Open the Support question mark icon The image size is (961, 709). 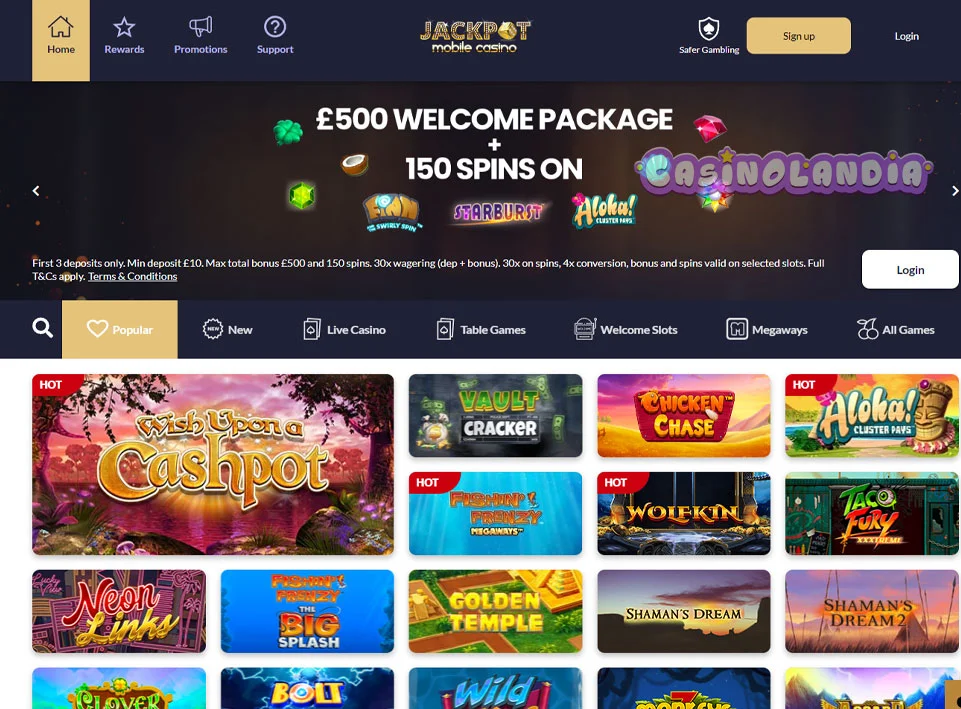coord(275,26)
